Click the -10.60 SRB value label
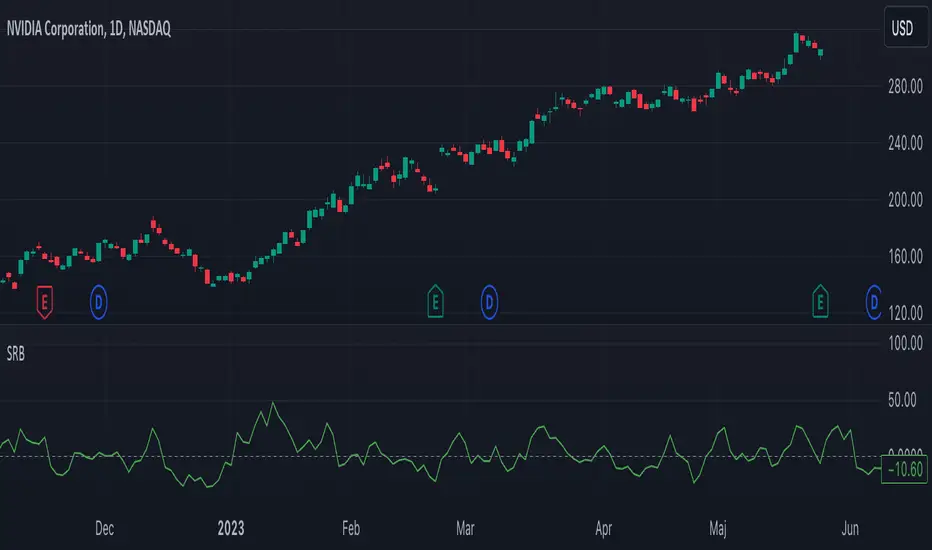Screen dimensions: 932x550 904,470
